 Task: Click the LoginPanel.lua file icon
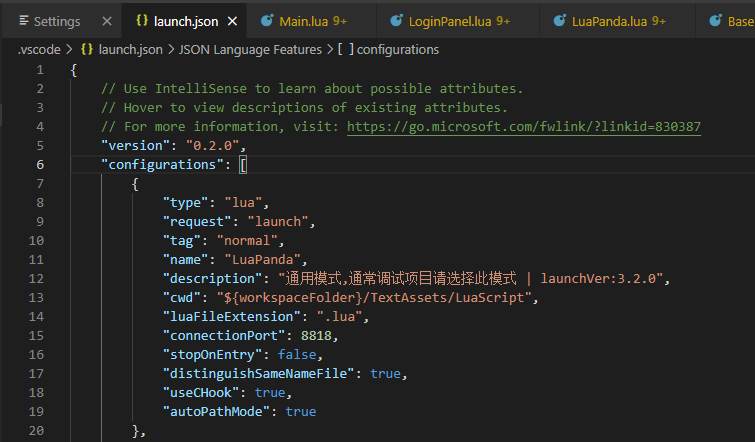pos(396,20)
